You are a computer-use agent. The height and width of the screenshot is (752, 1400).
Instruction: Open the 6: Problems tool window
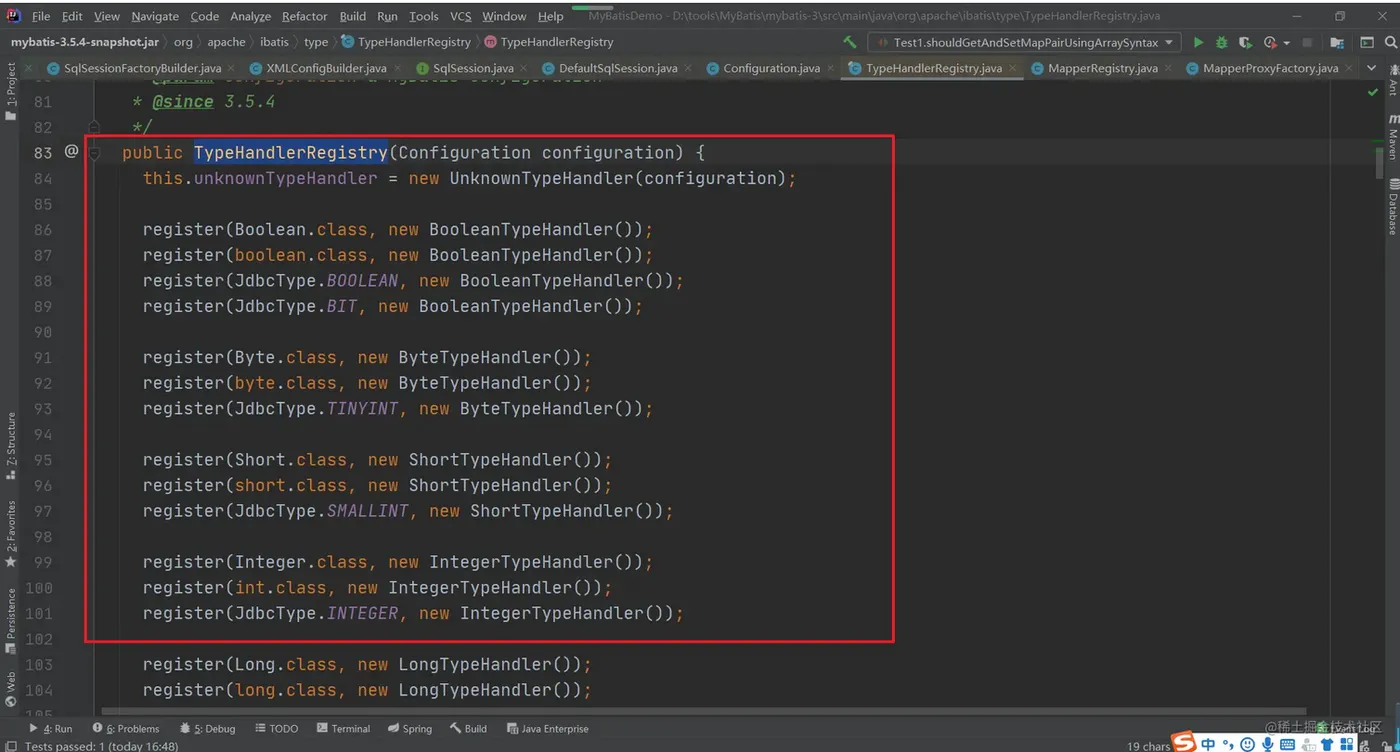[x=126, y=728]
